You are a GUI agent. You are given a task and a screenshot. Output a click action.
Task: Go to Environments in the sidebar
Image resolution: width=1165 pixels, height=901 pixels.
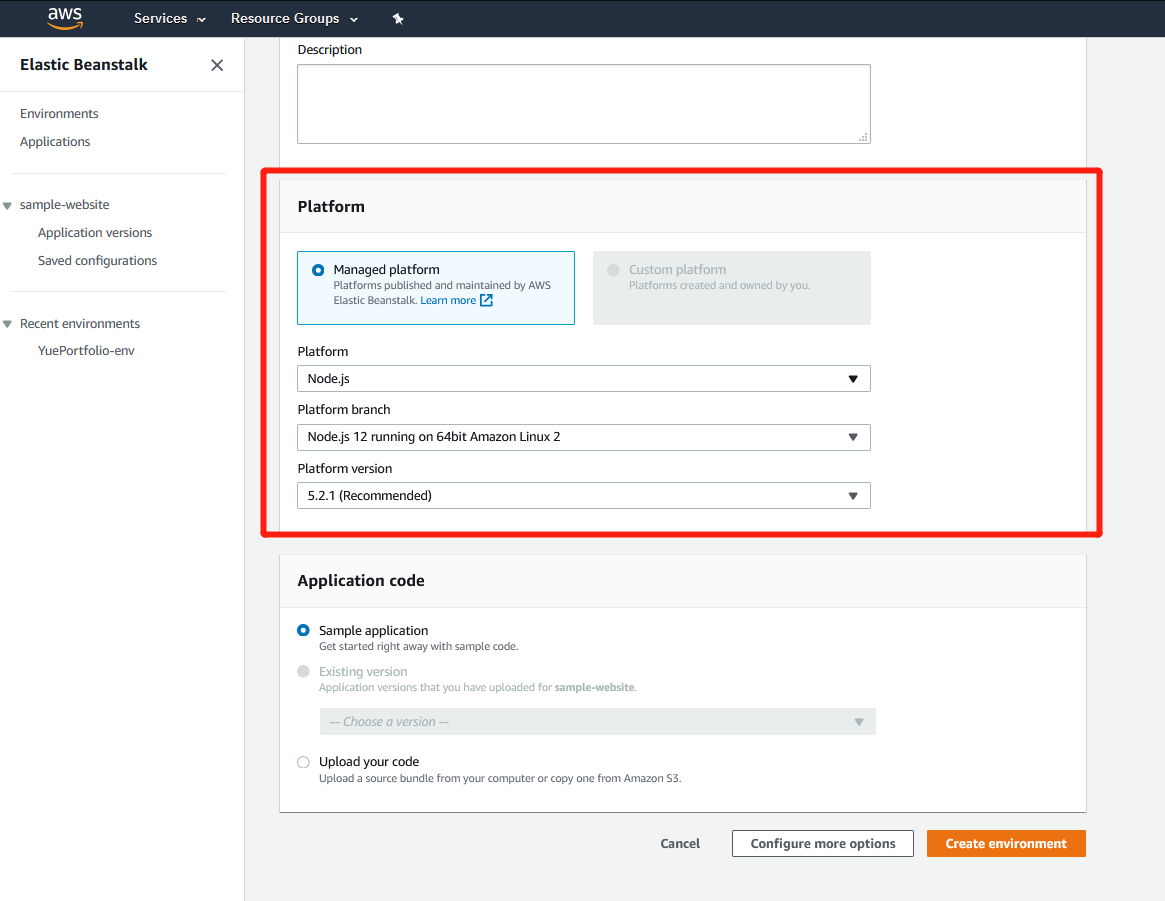pos(59,114)
